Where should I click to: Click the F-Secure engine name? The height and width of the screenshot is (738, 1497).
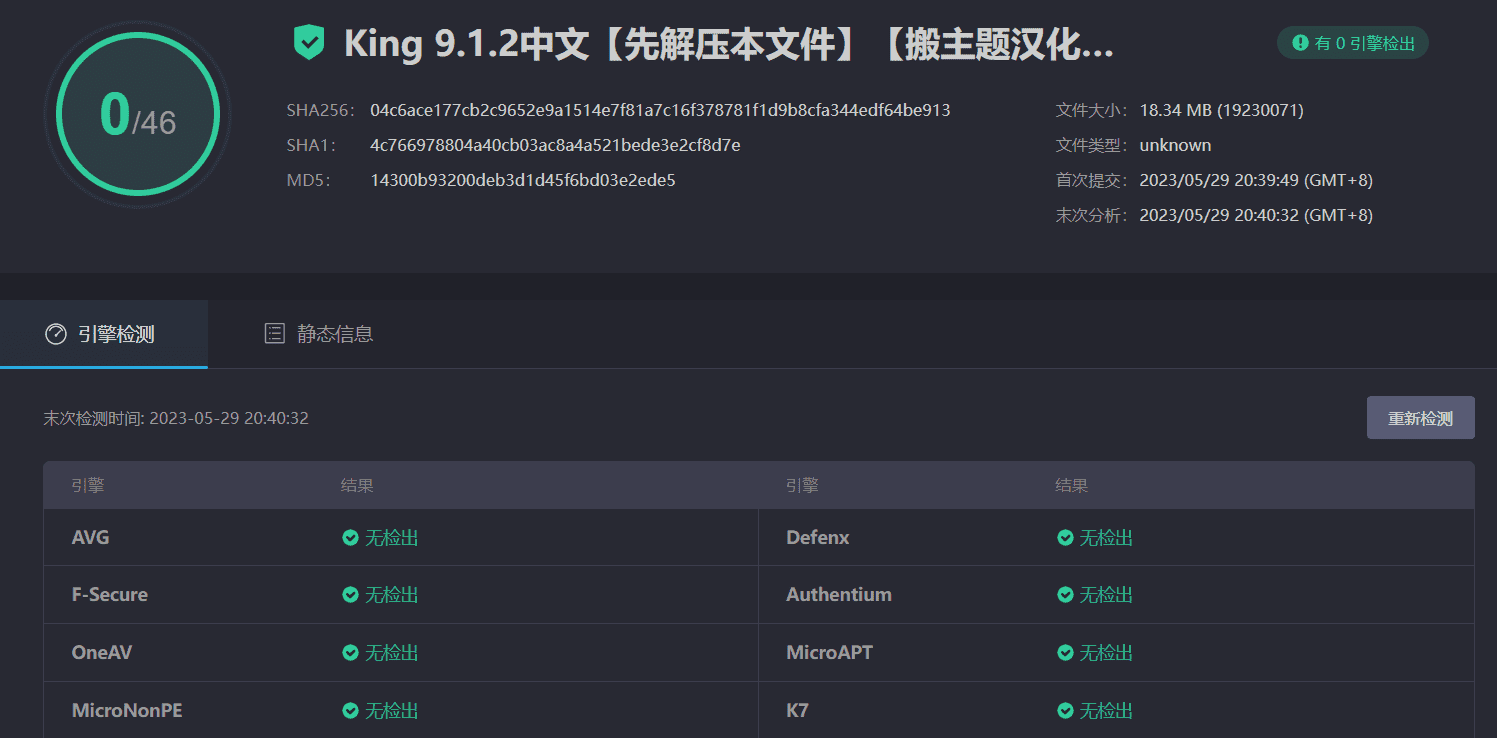point(110,595)
